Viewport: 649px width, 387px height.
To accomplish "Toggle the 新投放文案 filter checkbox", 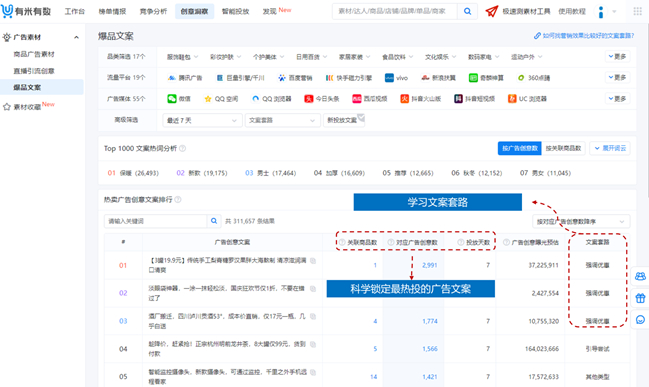I will point(344,120).
